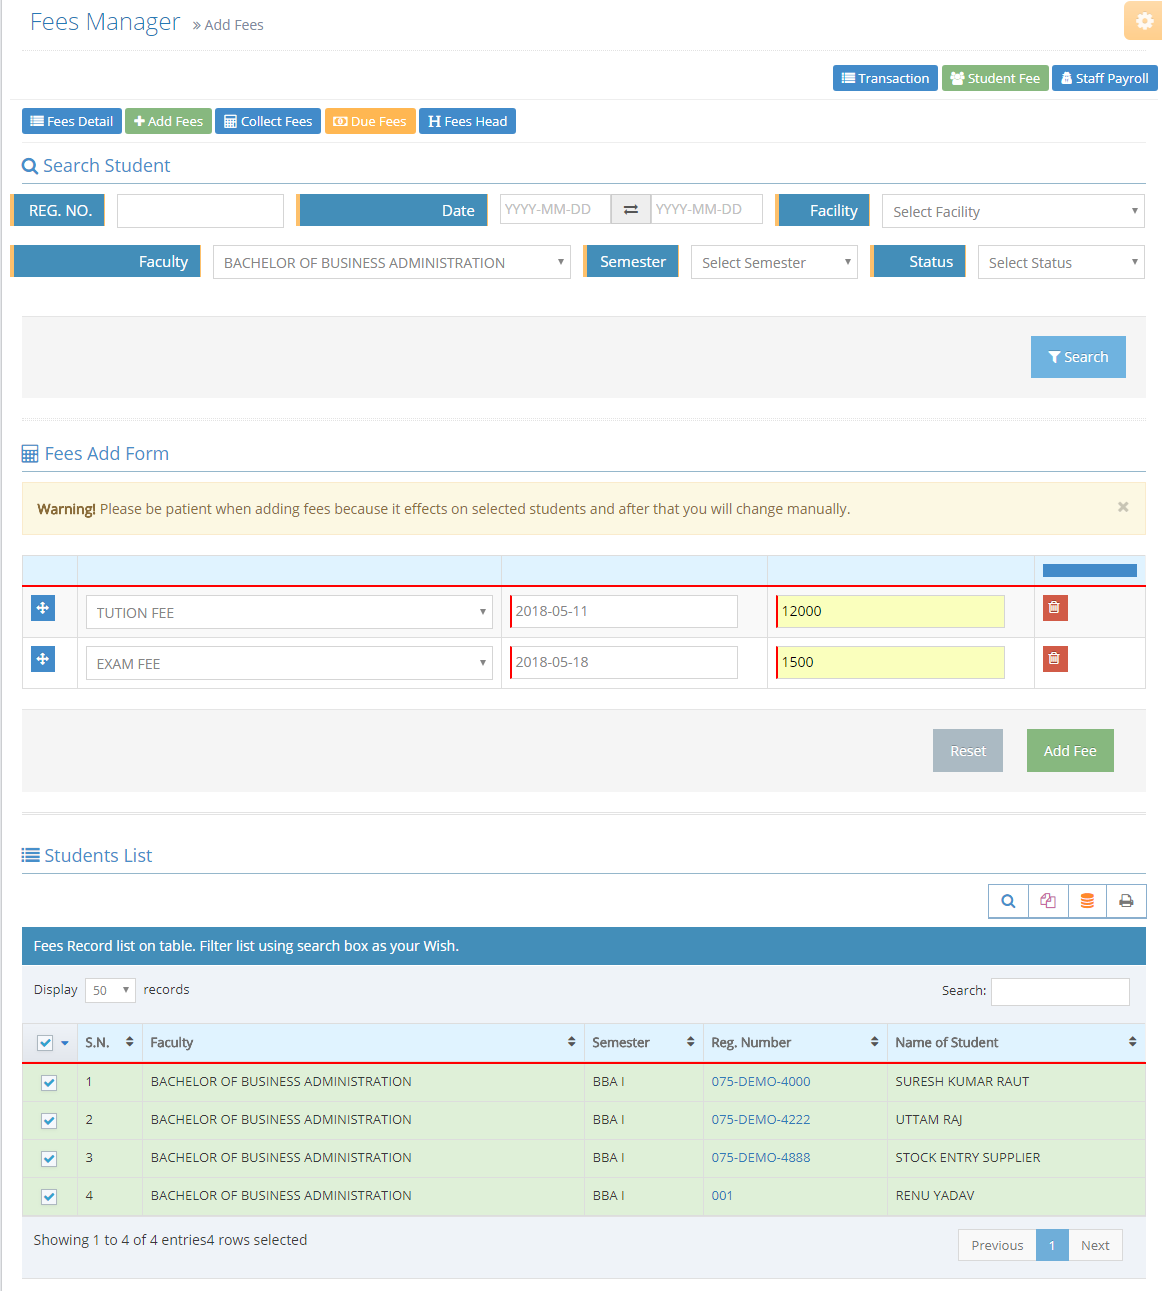Switch to the Due Fees tab
The image size is (1162, 1291).
tap(370, 122)
